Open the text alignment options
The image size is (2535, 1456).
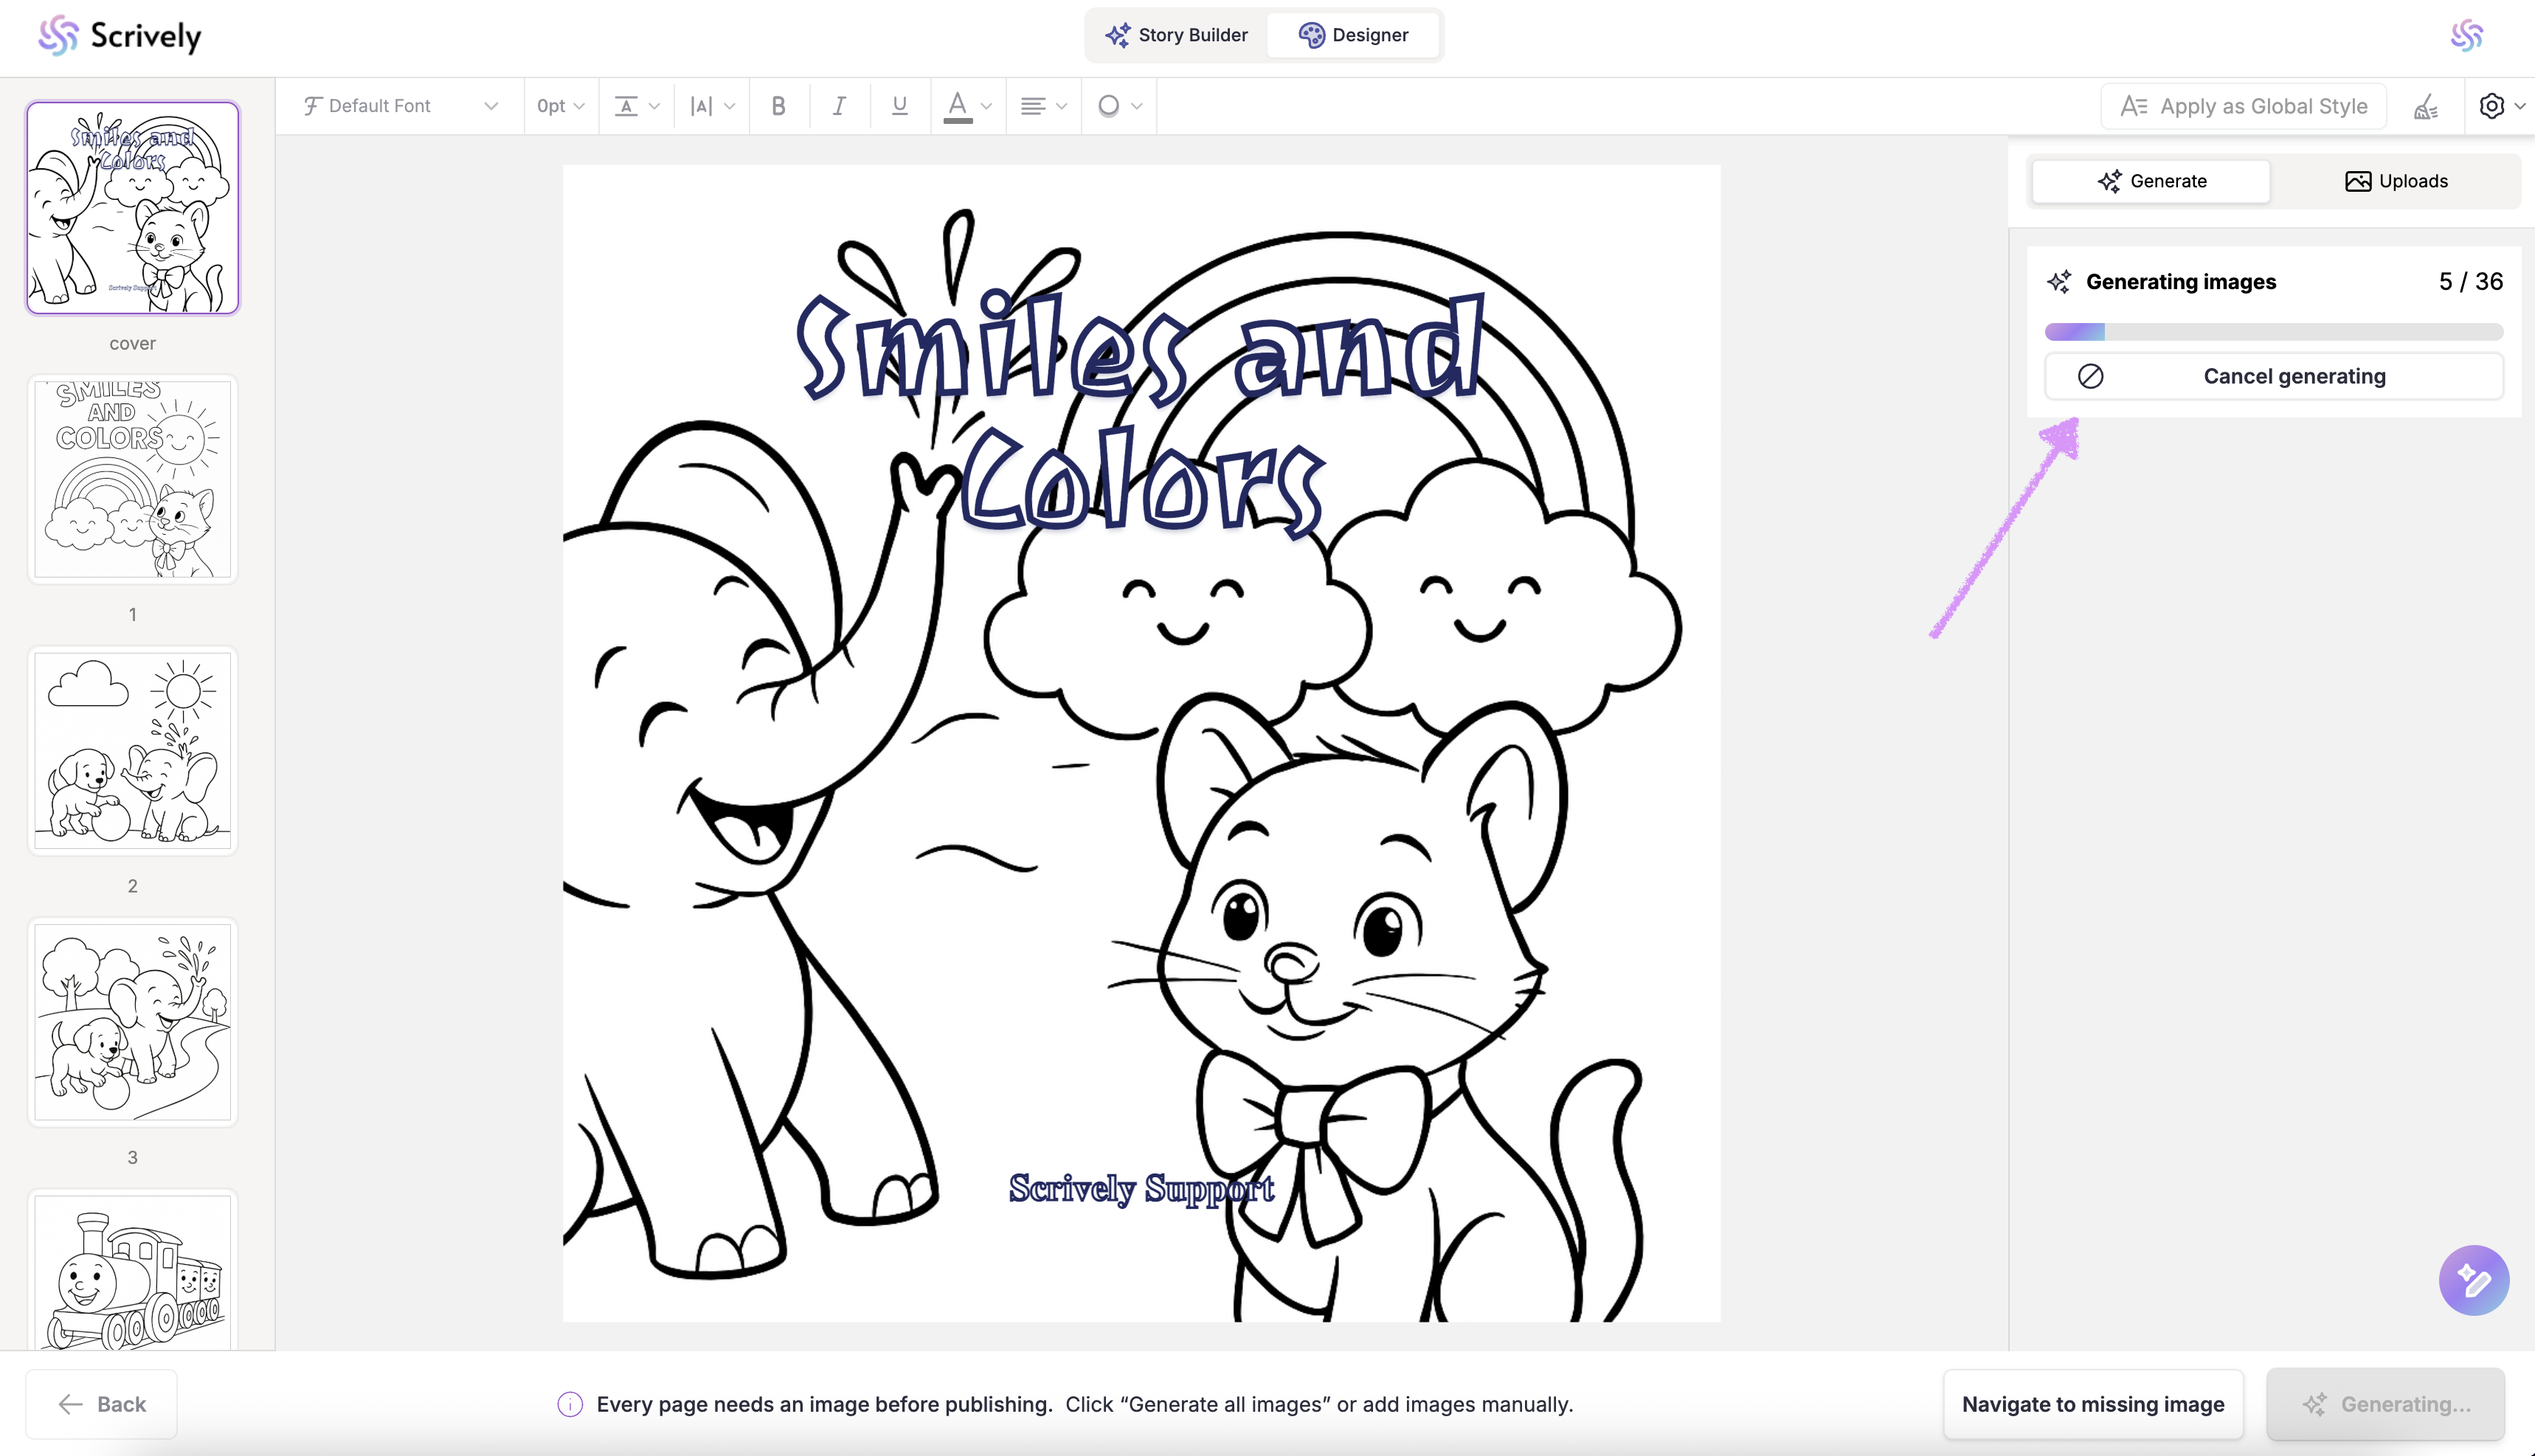click(x=1042, y=106)
